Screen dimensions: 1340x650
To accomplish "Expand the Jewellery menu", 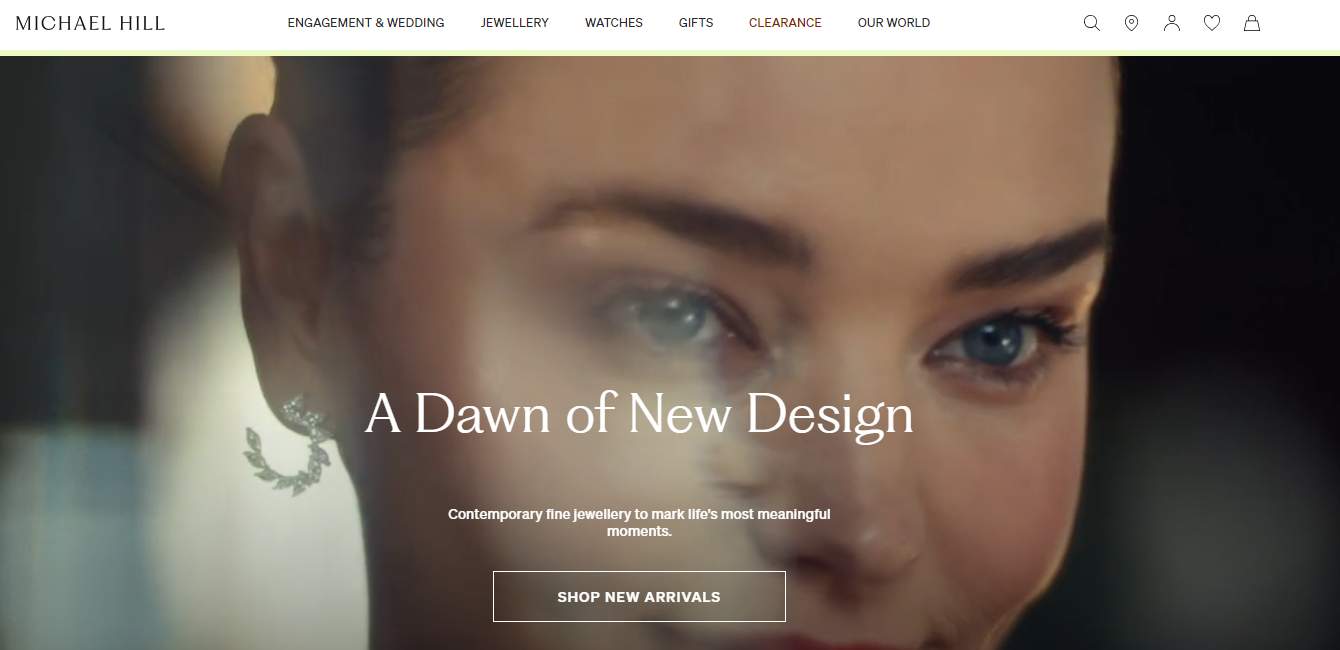I will (514, 22).
